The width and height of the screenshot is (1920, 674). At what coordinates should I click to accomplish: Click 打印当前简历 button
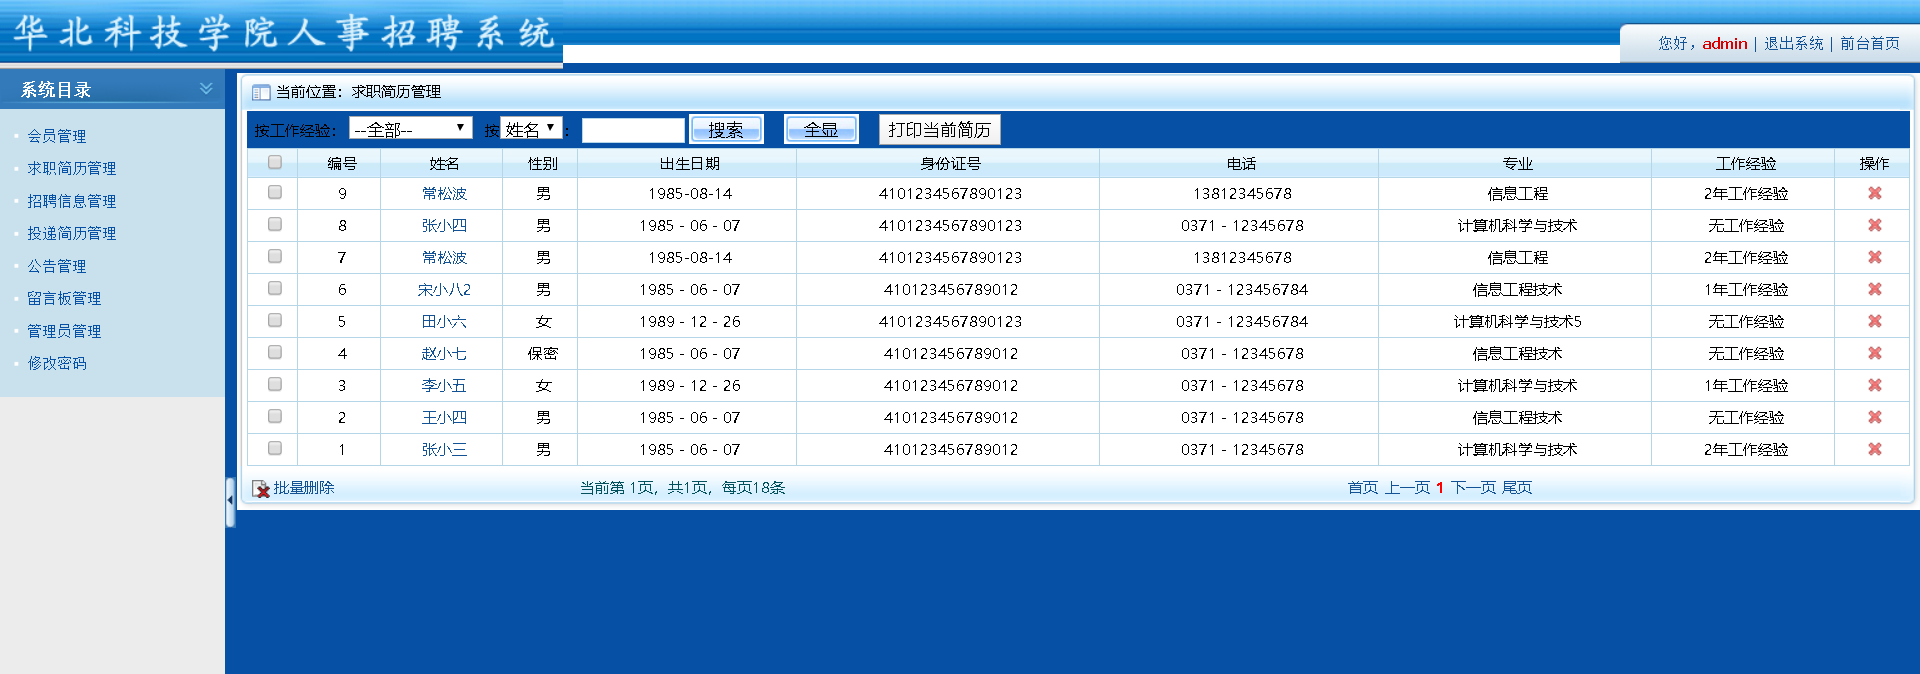click(940, 130)
